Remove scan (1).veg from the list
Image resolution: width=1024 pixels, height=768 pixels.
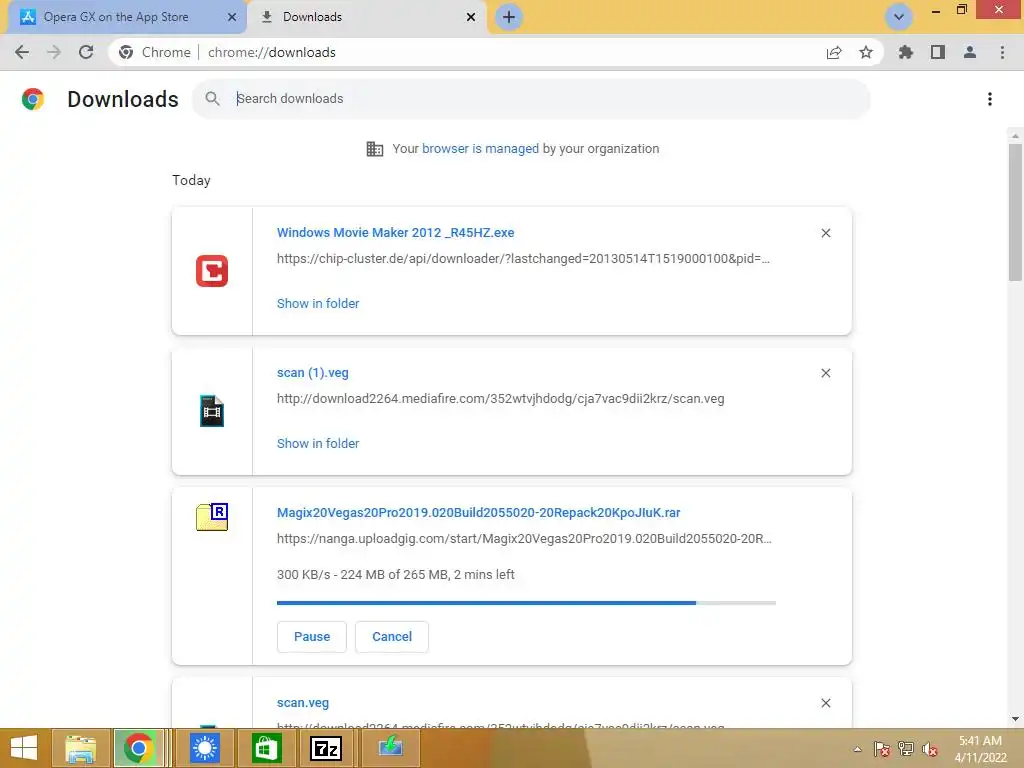pyautogui.click(x=825, y=373)
